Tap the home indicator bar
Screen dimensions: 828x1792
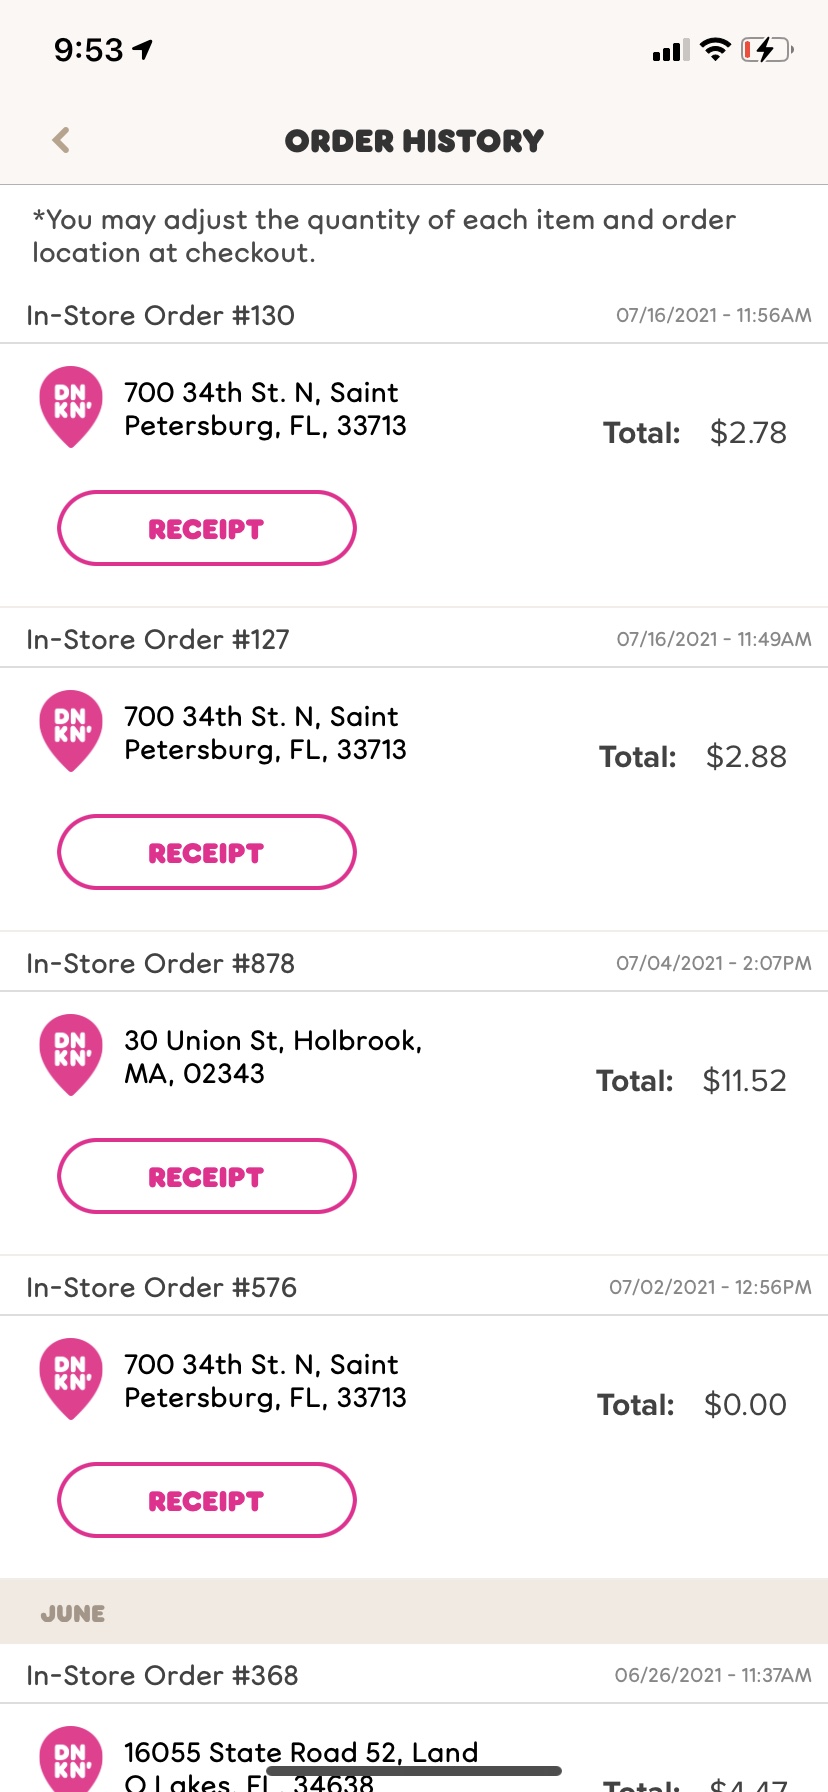point(414,1771)
